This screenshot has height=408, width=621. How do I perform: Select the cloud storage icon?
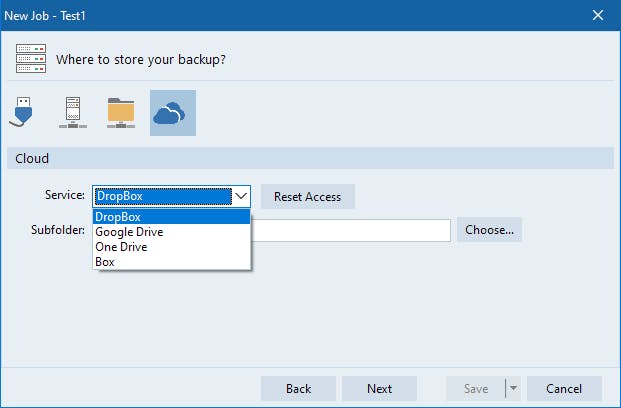[173, 113]
